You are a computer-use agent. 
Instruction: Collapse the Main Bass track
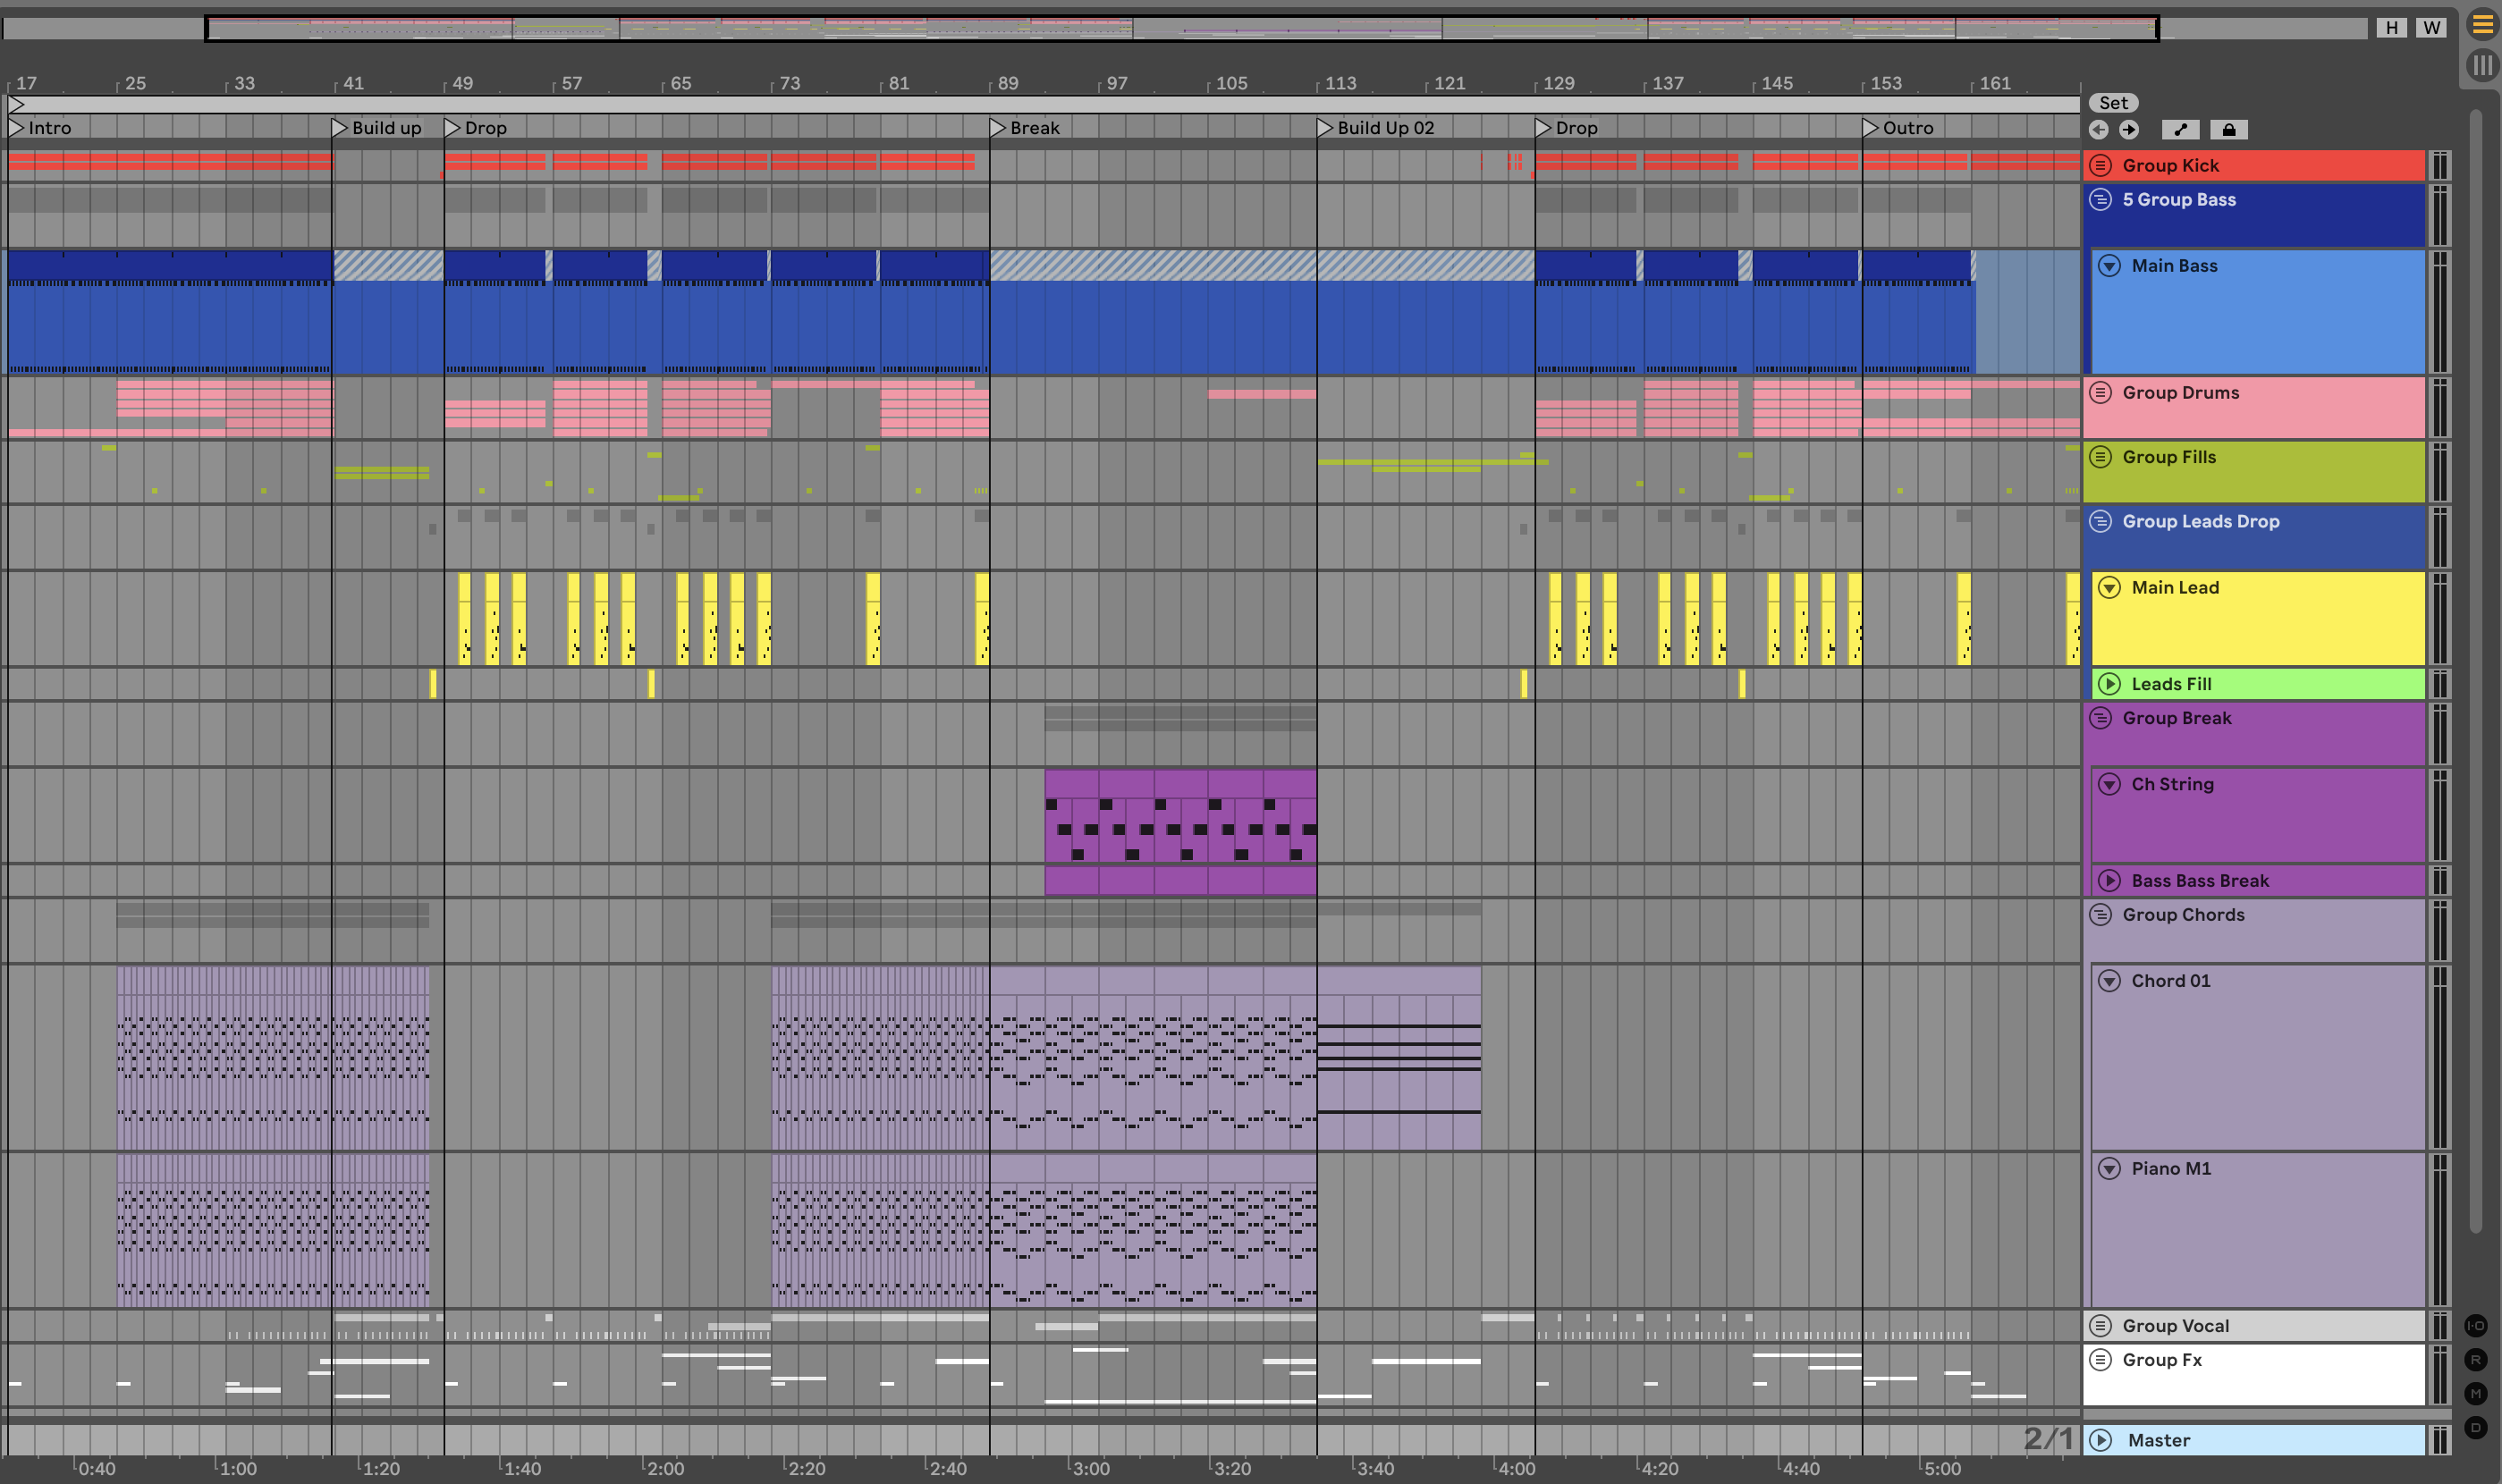tap(2109, 266)
